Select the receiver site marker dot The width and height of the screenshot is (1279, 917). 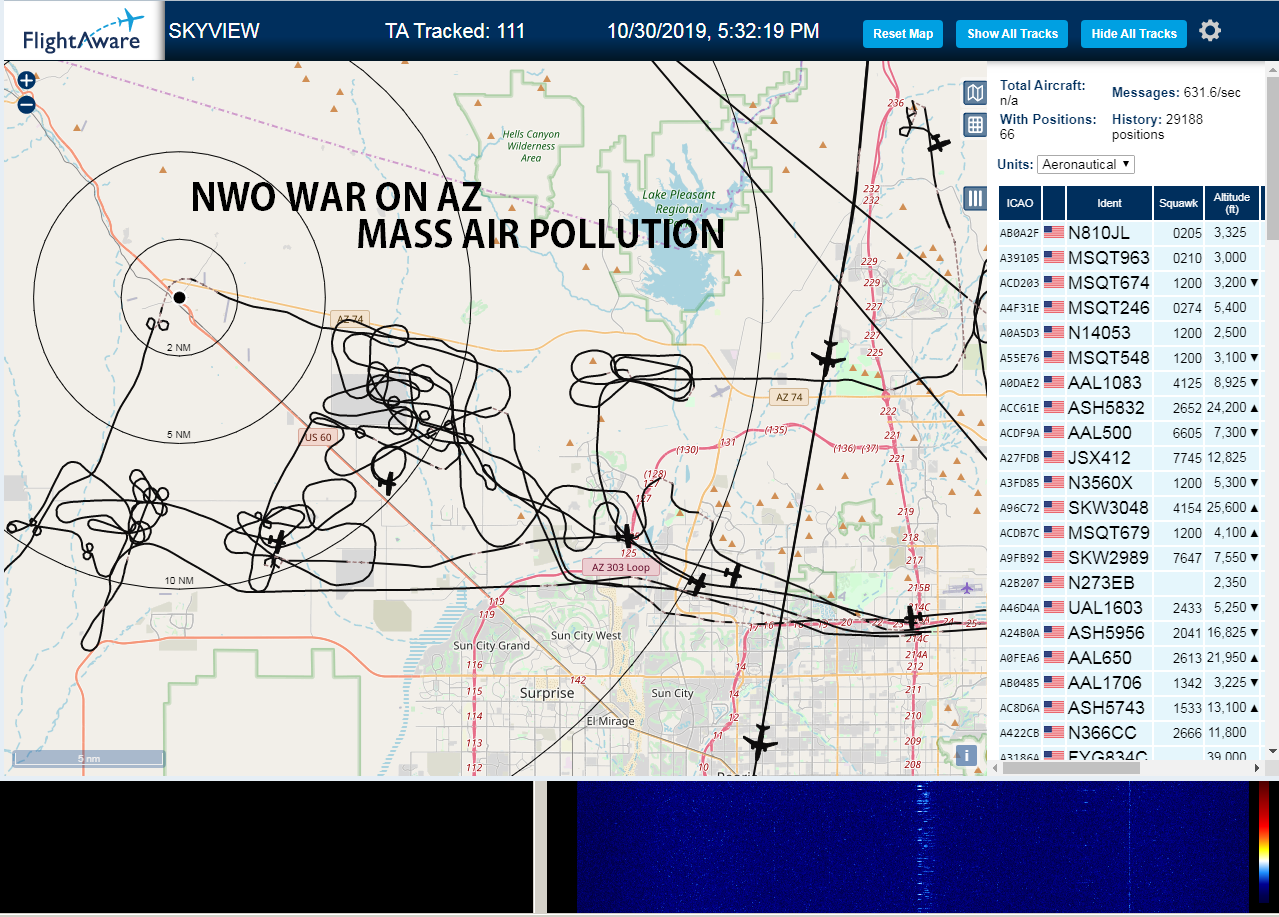click(179, 297)
